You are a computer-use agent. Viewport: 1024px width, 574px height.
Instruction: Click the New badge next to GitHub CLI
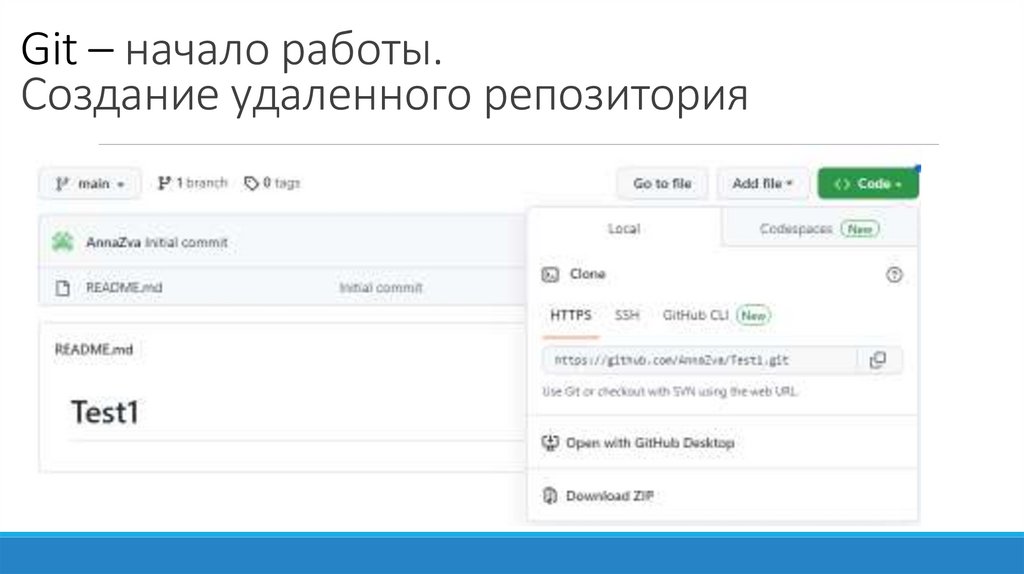(754, 315)
